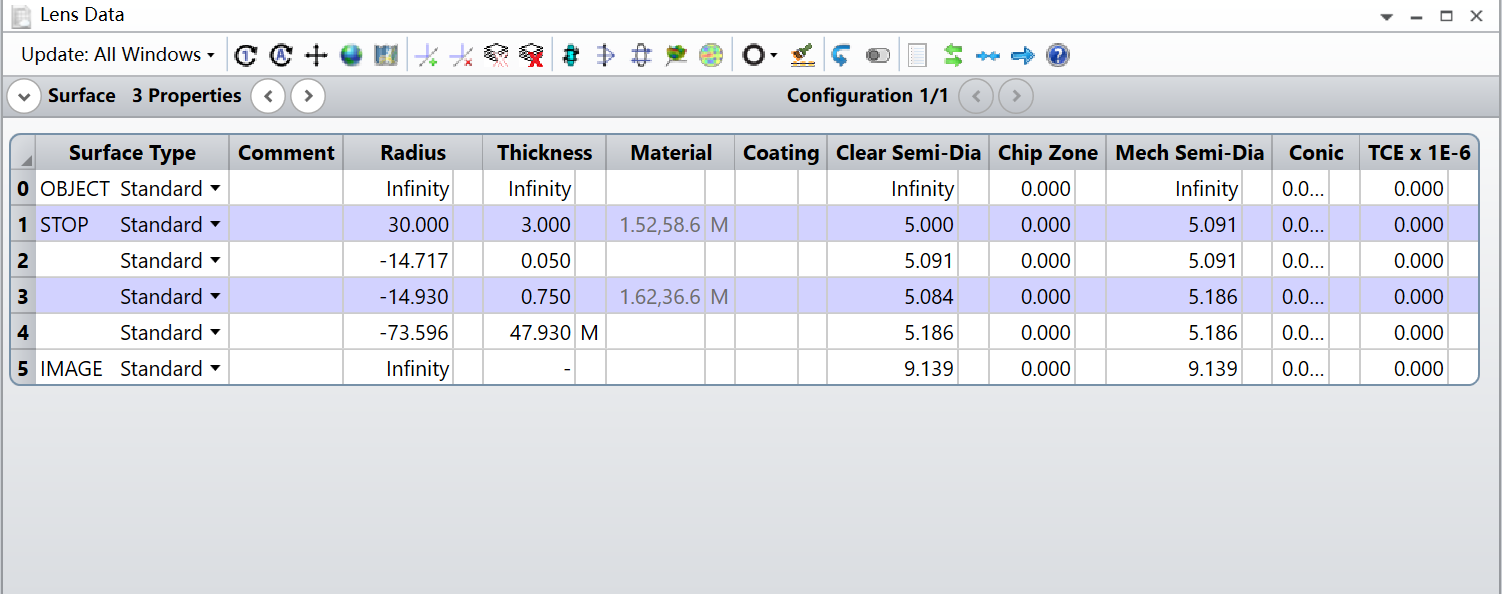The image size is (1502, 594).
Task: Click the colorful circular data map icon
Action: point(711,55)
